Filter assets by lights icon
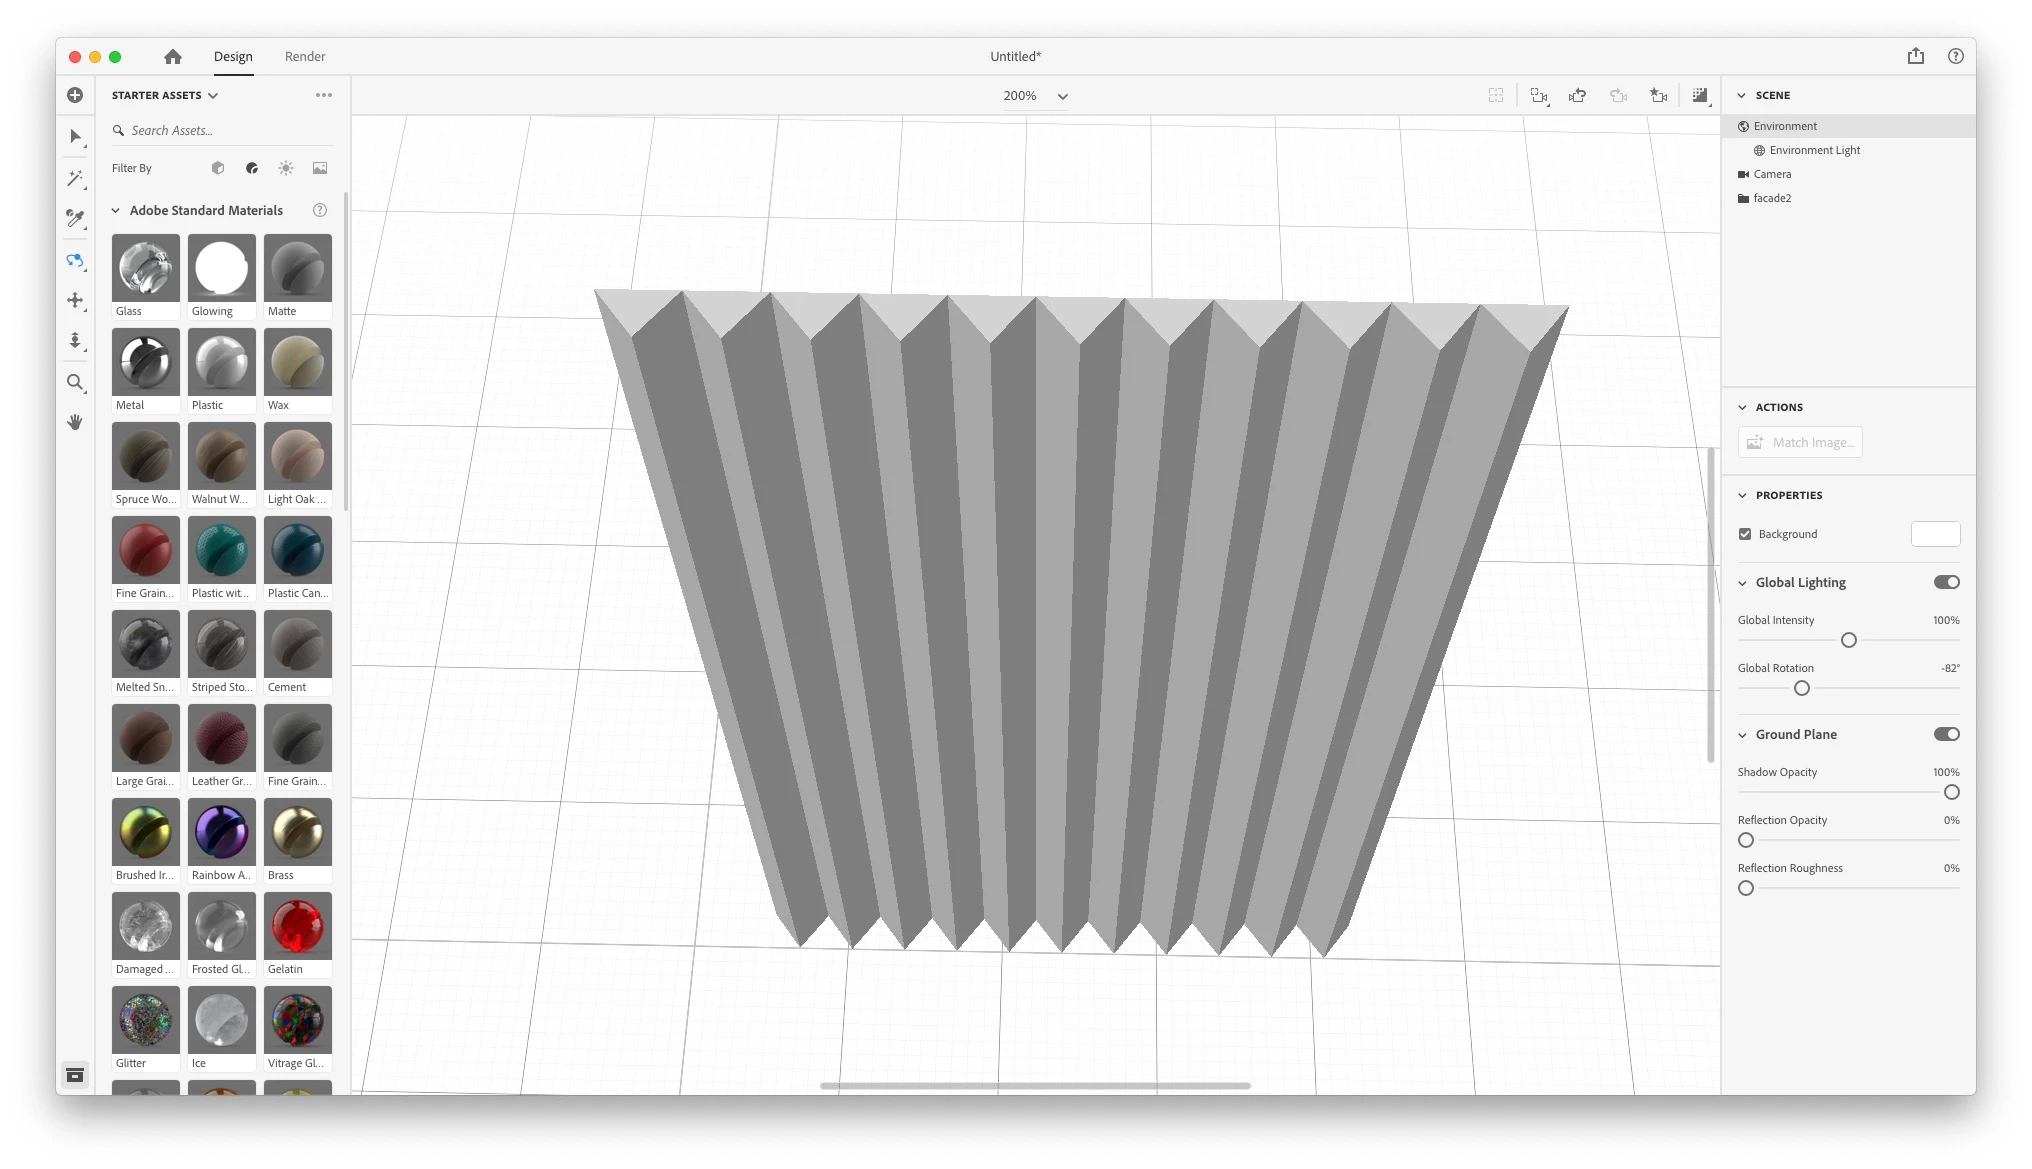The width and height of the screenshot is (2032, 1169). click(286, 168)
